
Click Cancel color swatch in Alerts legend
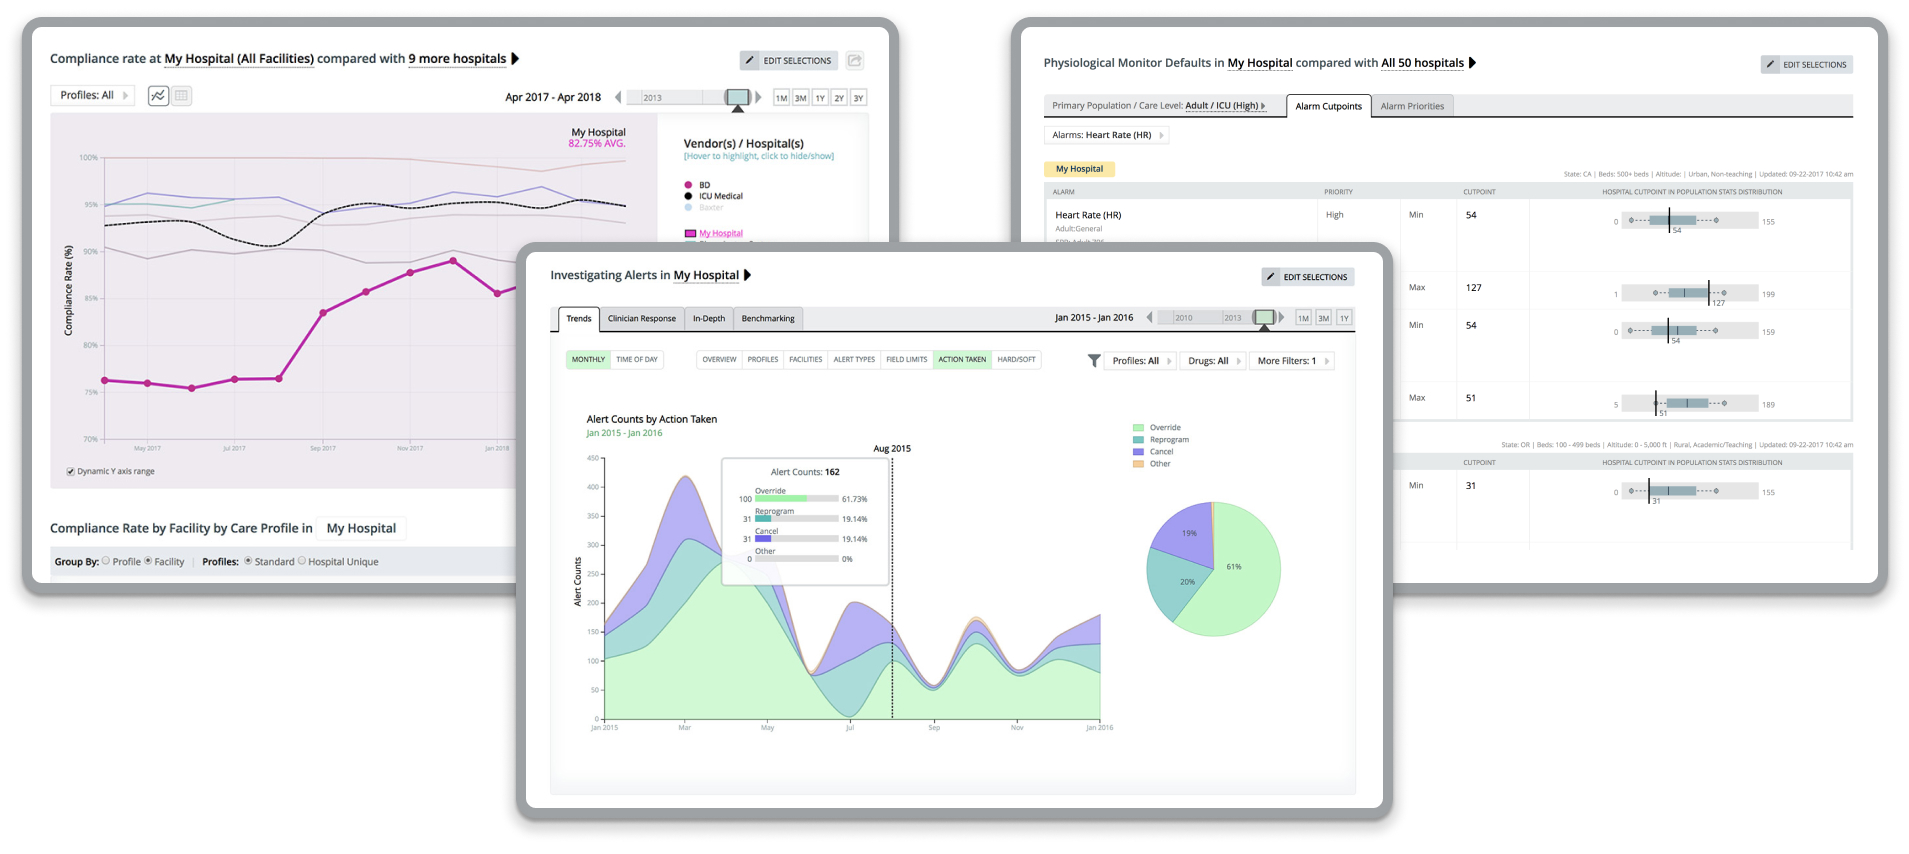[1138, 452]
